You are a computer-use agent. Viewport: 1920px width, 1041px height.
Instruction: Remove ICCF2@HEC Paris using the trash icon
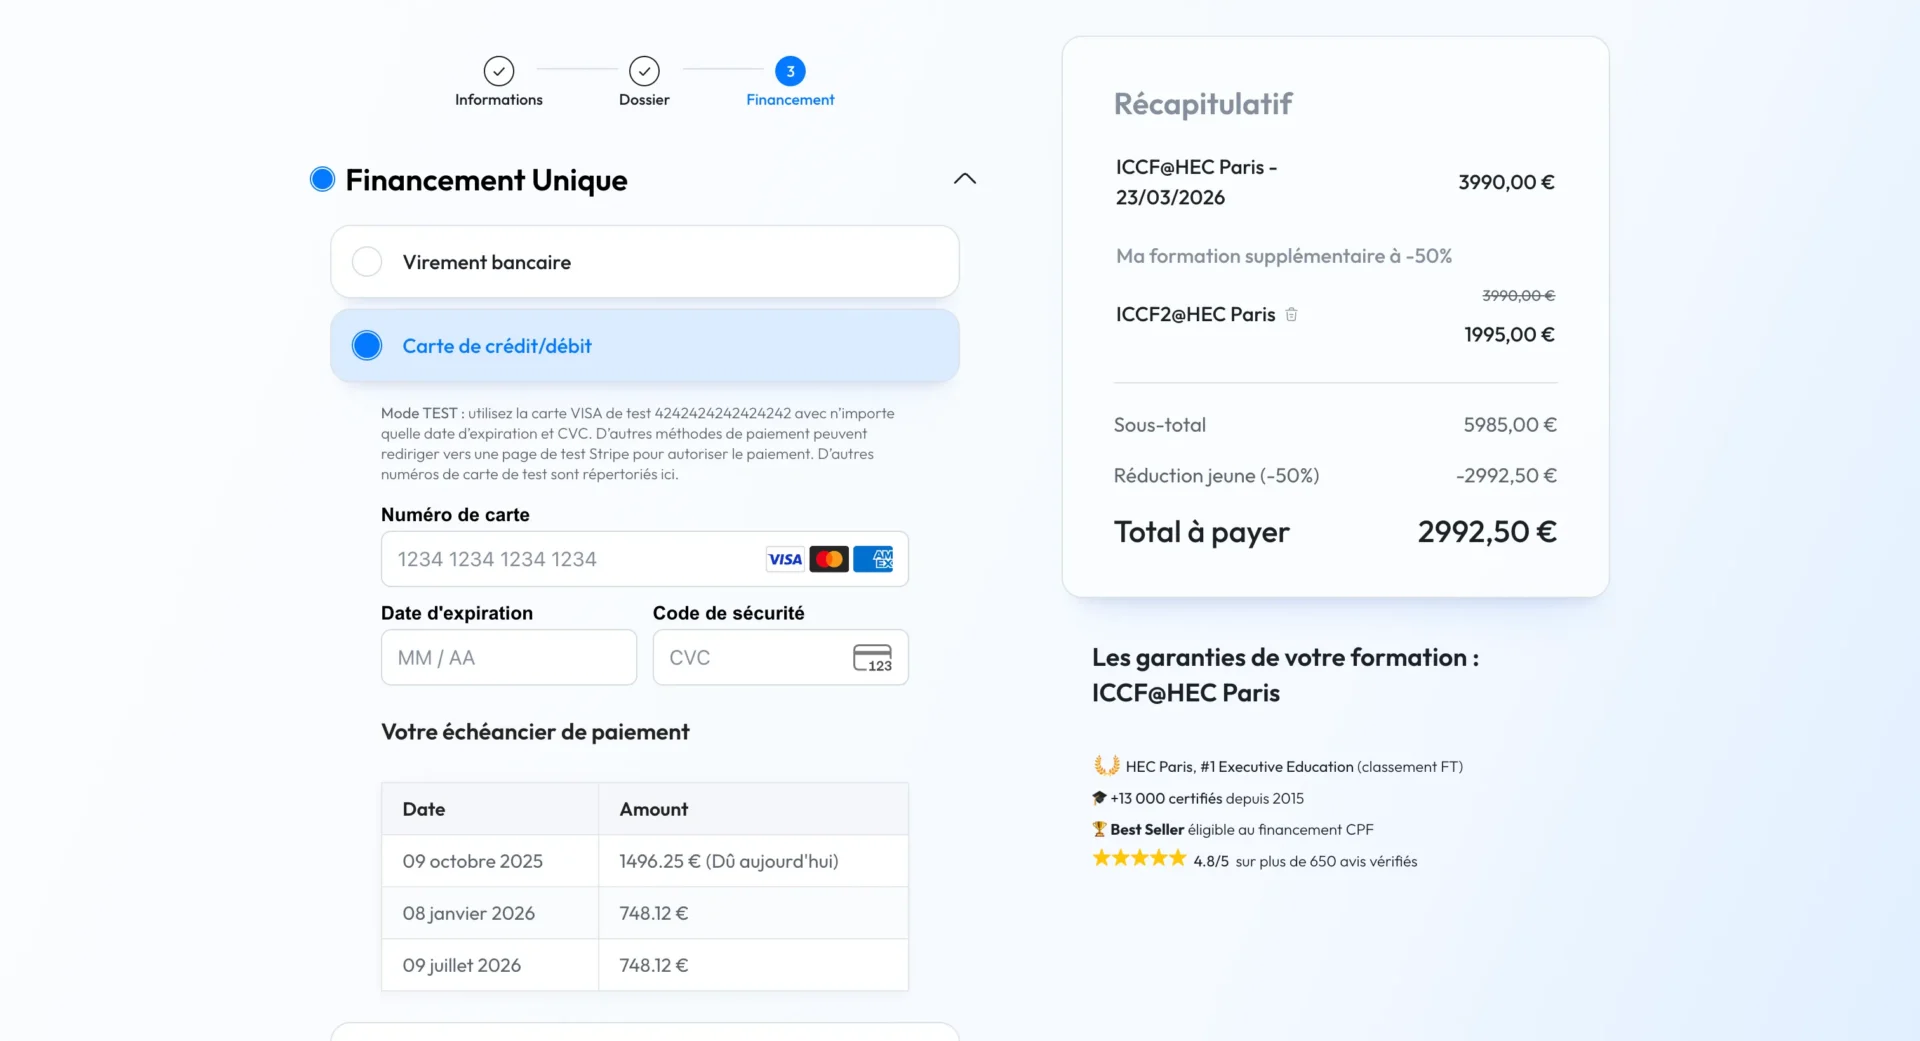1291,314
